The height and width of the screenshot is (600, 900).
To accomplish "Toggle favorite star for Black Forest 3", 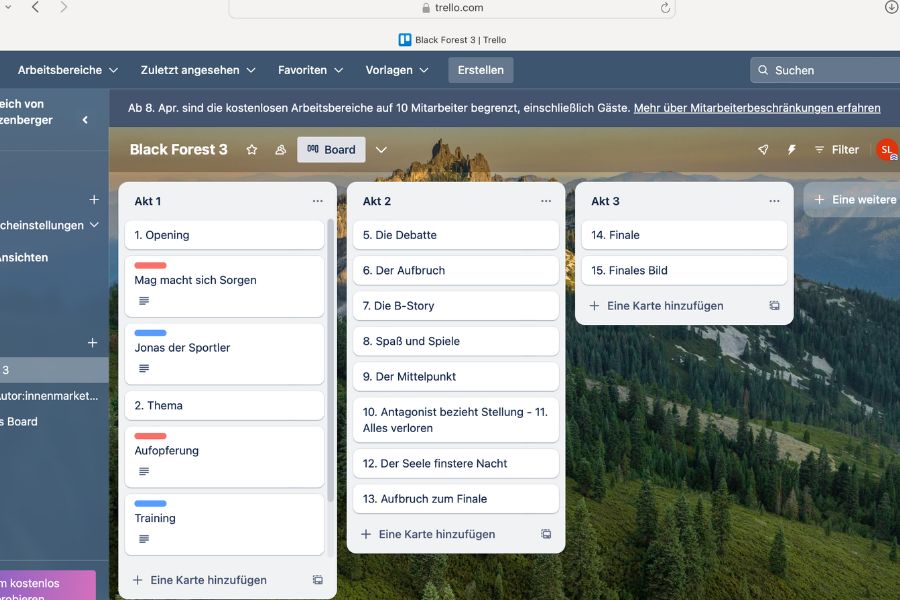I will coord(251,149).
